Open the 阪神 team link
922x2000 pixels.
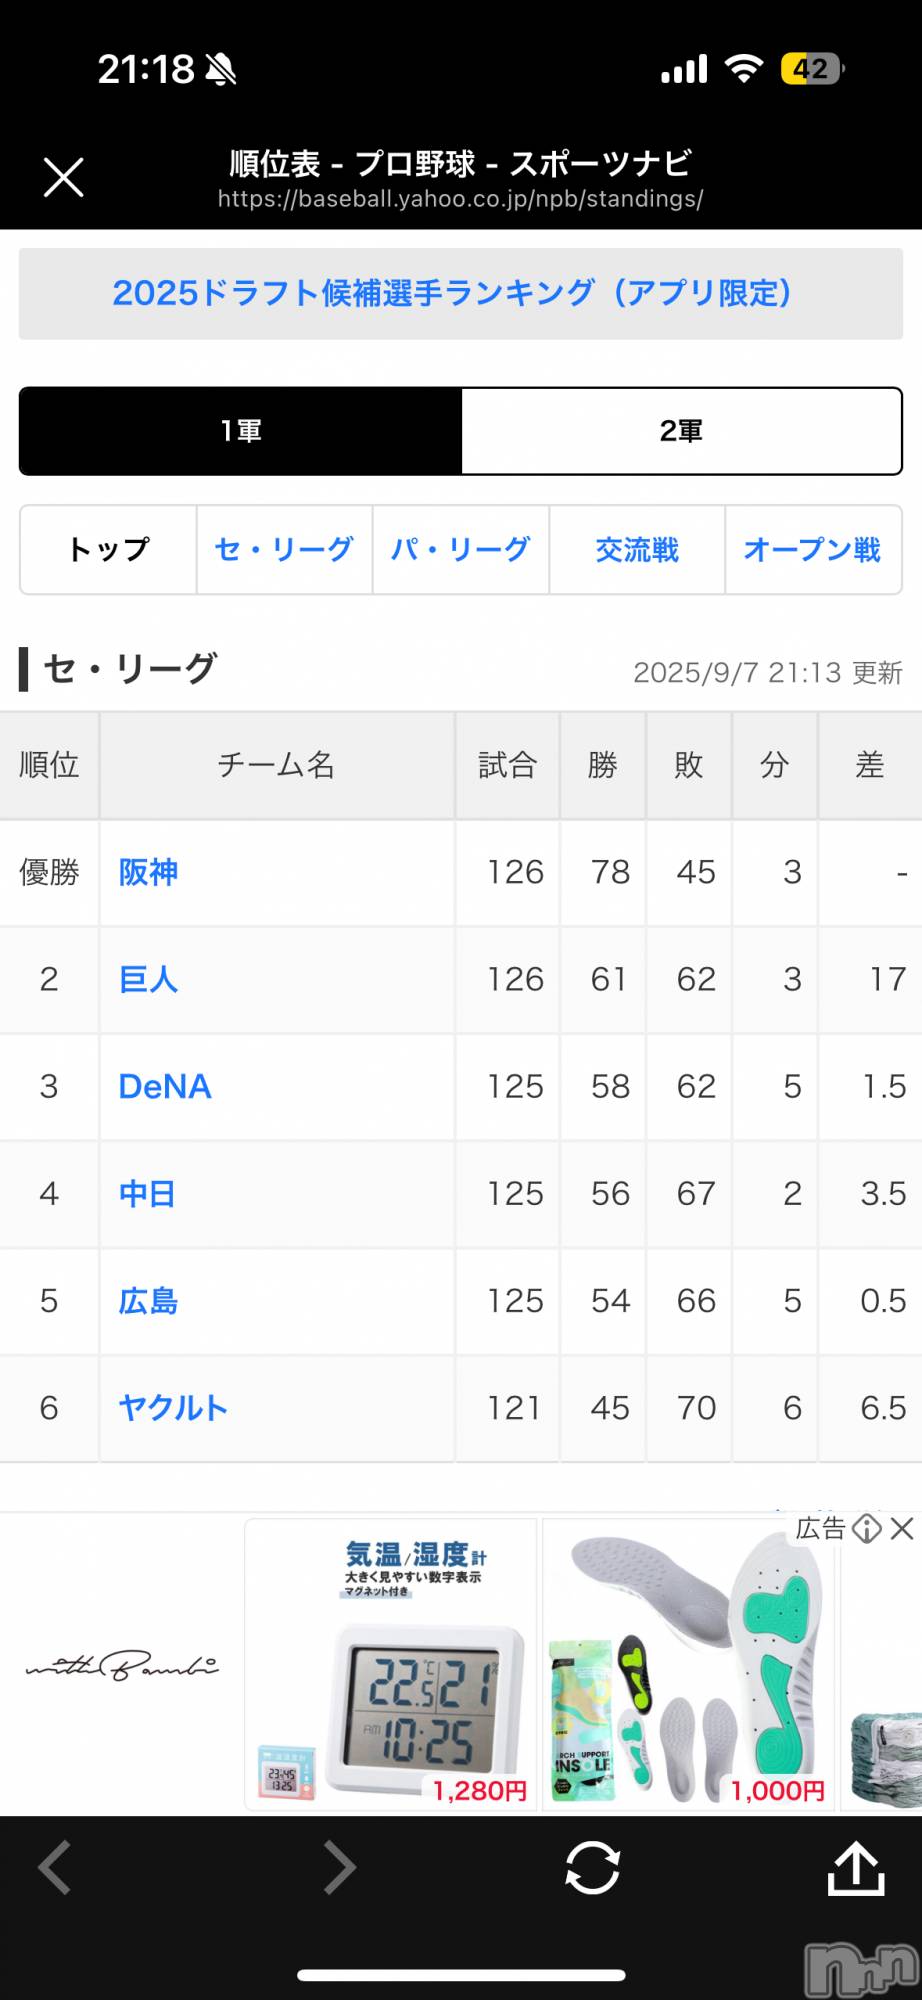coord(148,872)
